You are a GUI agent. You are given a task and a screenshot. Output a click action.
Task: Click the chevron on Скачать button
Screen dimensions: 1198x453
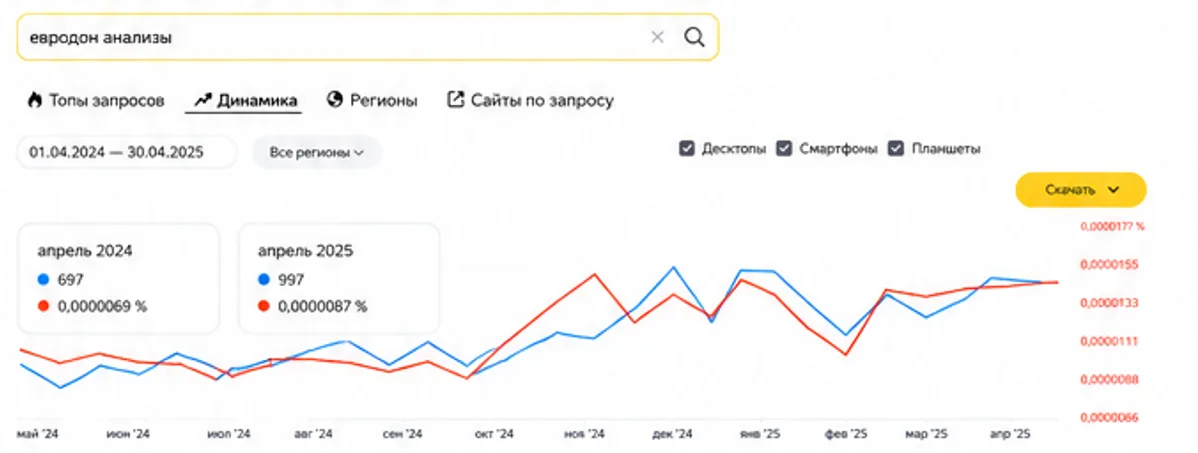point(1113,190)
